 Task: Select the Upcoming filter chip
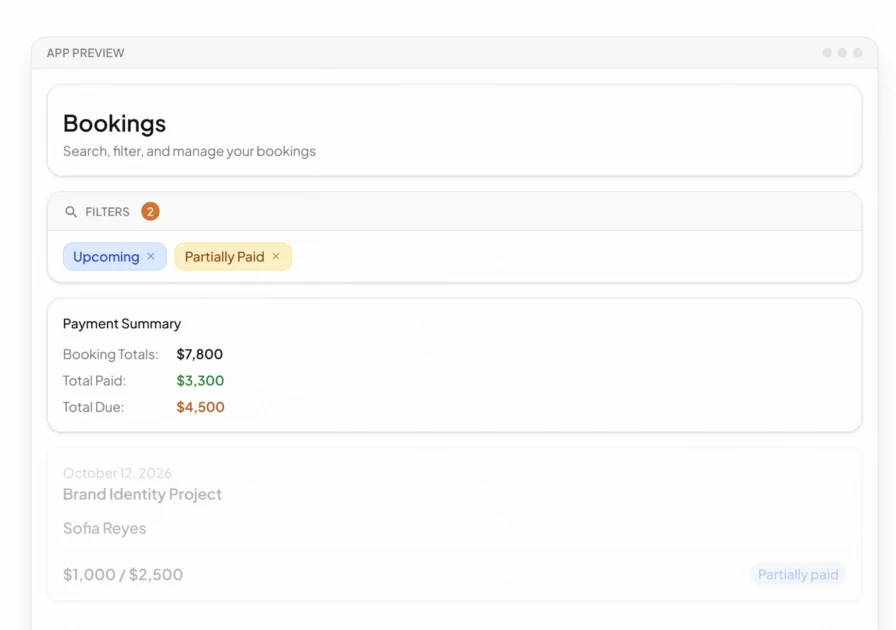click(x=115, y=257)
